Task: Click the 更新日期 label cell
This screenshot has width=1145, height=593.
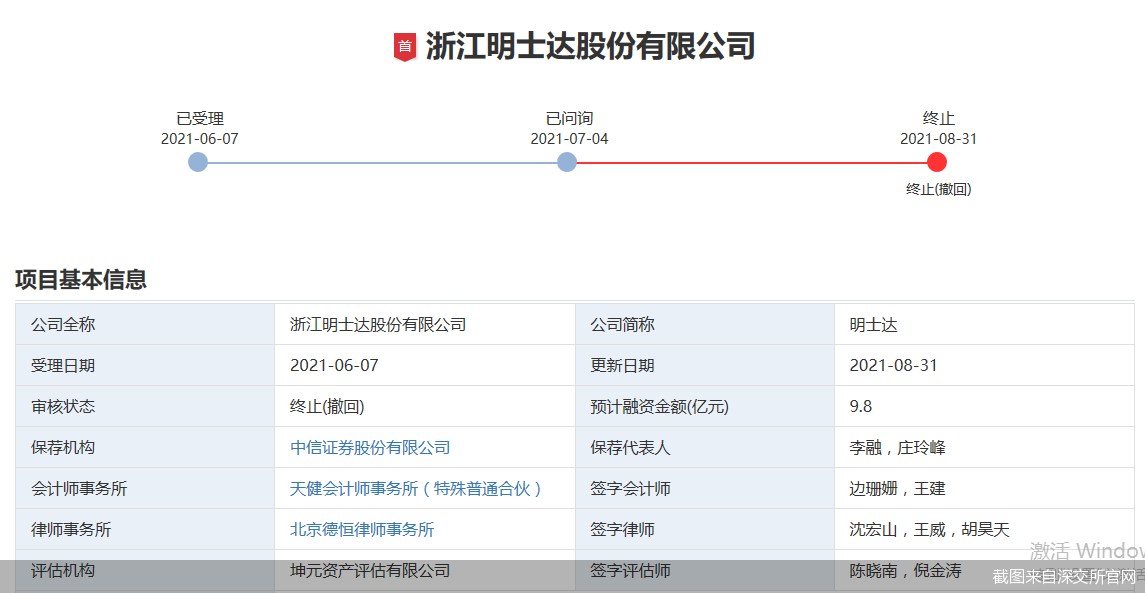Action: coord(705,365)
